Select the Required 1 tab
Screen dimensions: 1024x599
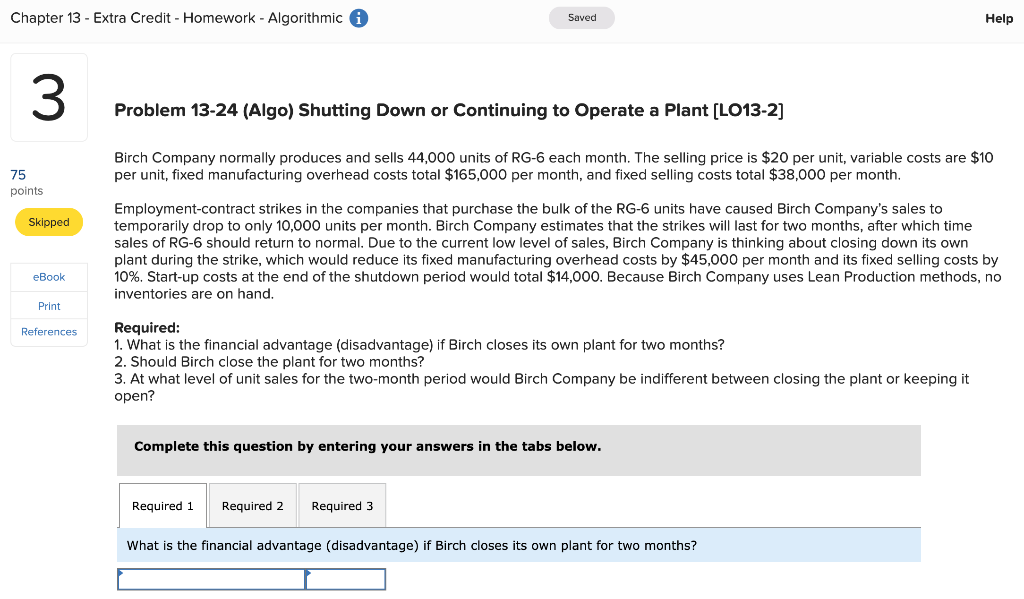tap(162, 505)
